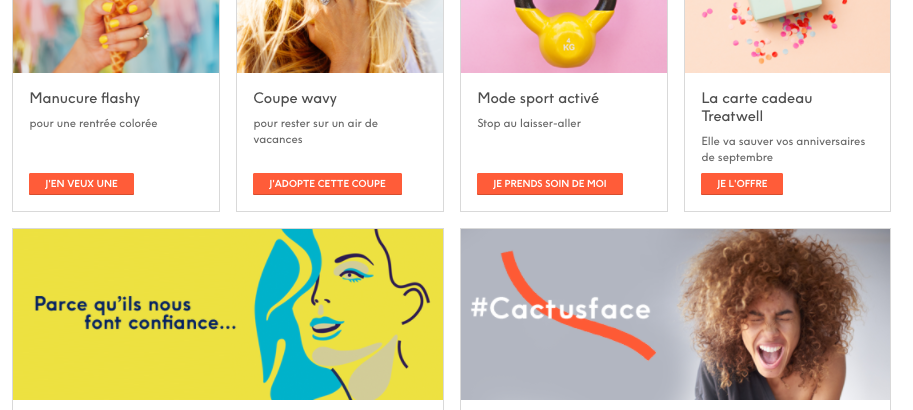Viewport: 913px width, 410px height.
Task: Open the #Cactusface banner
Action: (x=675, y=314)
